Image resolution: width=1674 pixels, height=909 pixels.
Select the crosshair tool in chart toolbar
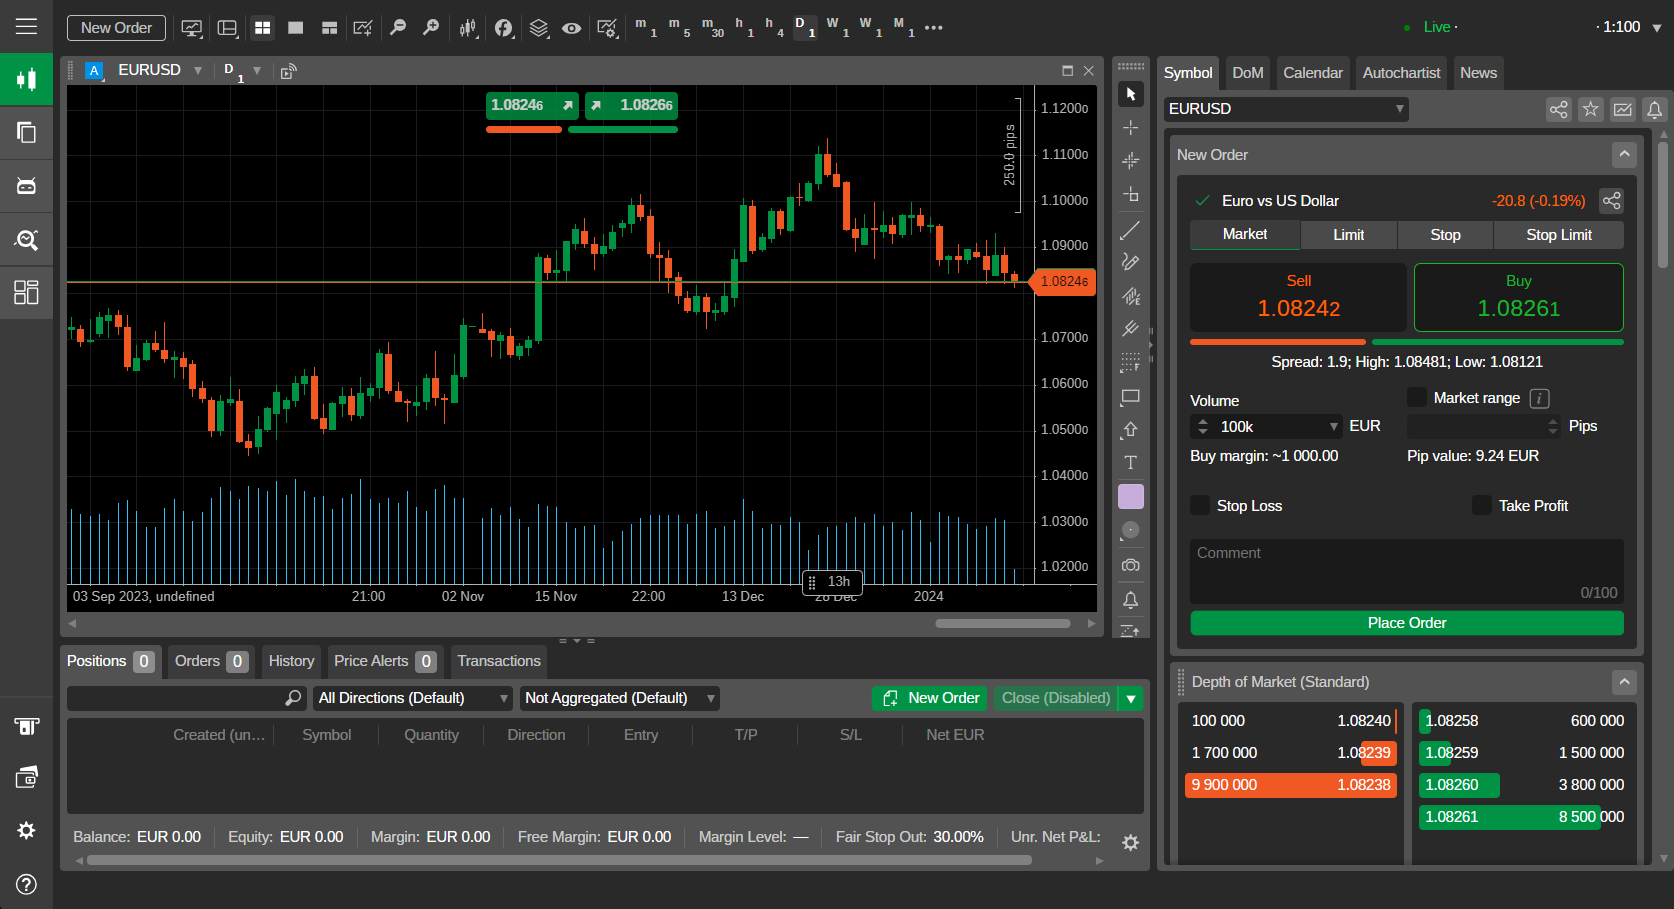pyautogui.click(x=1130, y=128)
